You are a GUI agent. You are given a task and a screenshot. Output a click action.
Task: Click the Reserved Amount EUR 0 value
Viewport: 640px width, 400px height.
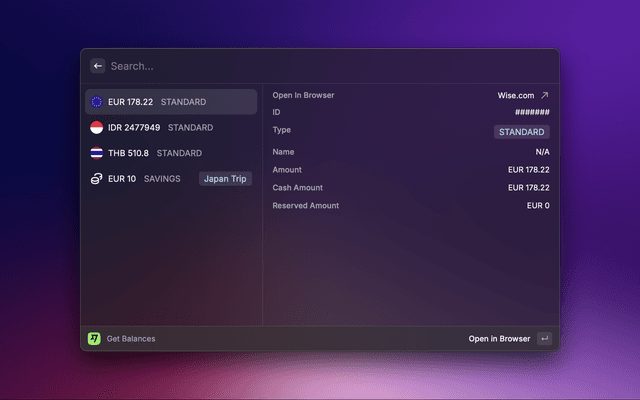click(538, 206)
